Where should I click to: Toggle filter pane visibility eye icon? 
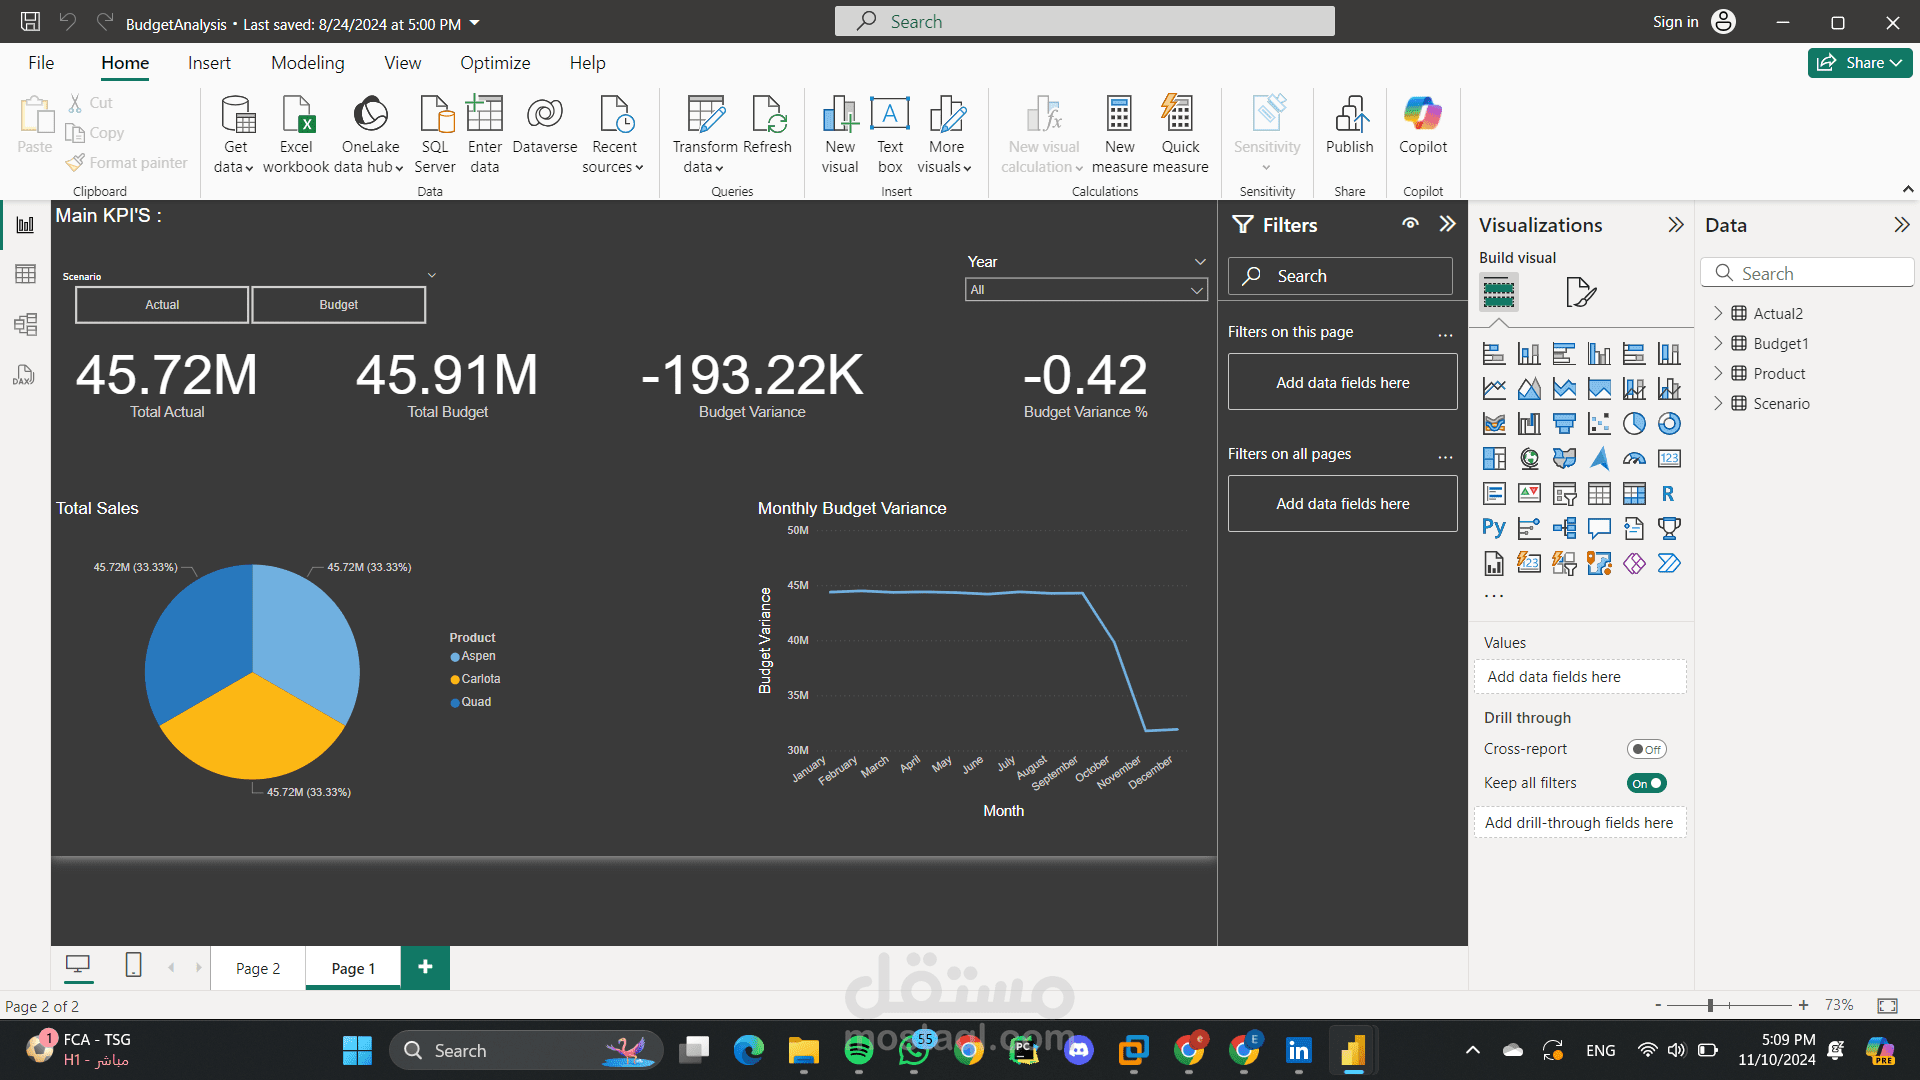click(x=1410, y=224)
